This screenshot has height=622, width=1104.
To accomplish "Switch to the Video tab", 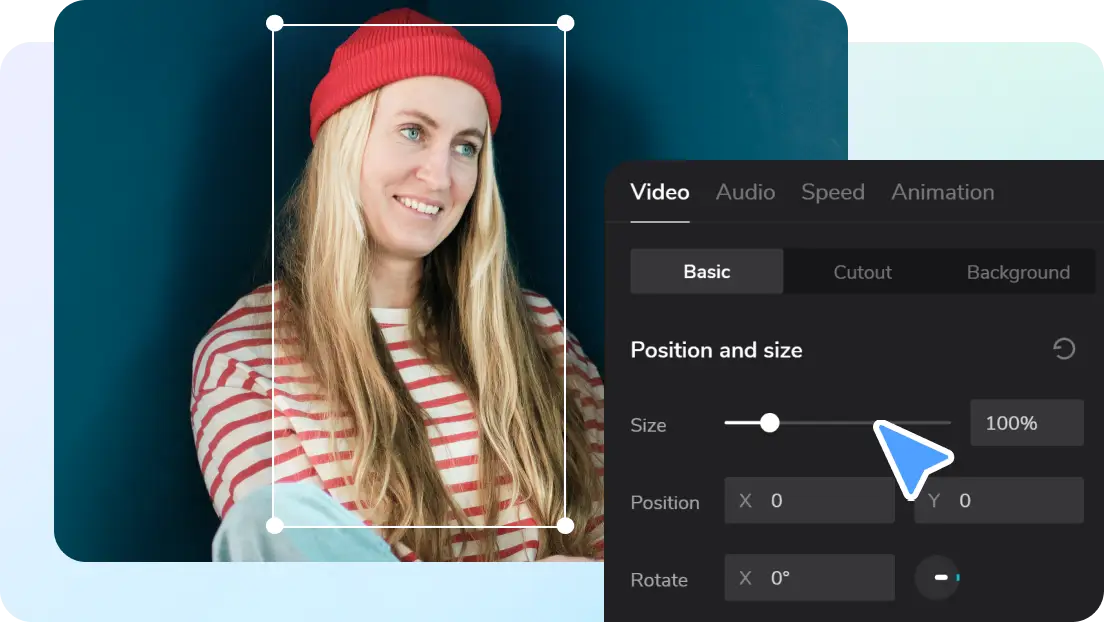I will pyautogui.click(x=659, y=192).
